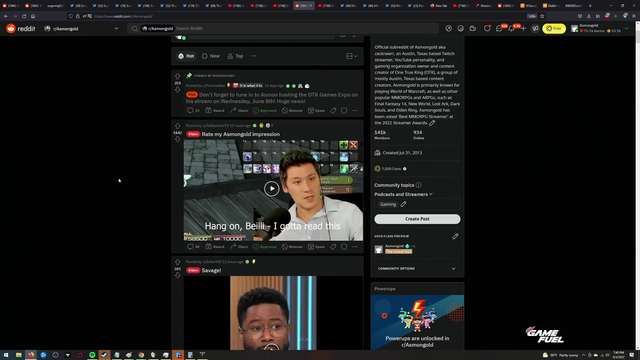
Task: Click the browser bookmark star icon
Action: (542, 16)
